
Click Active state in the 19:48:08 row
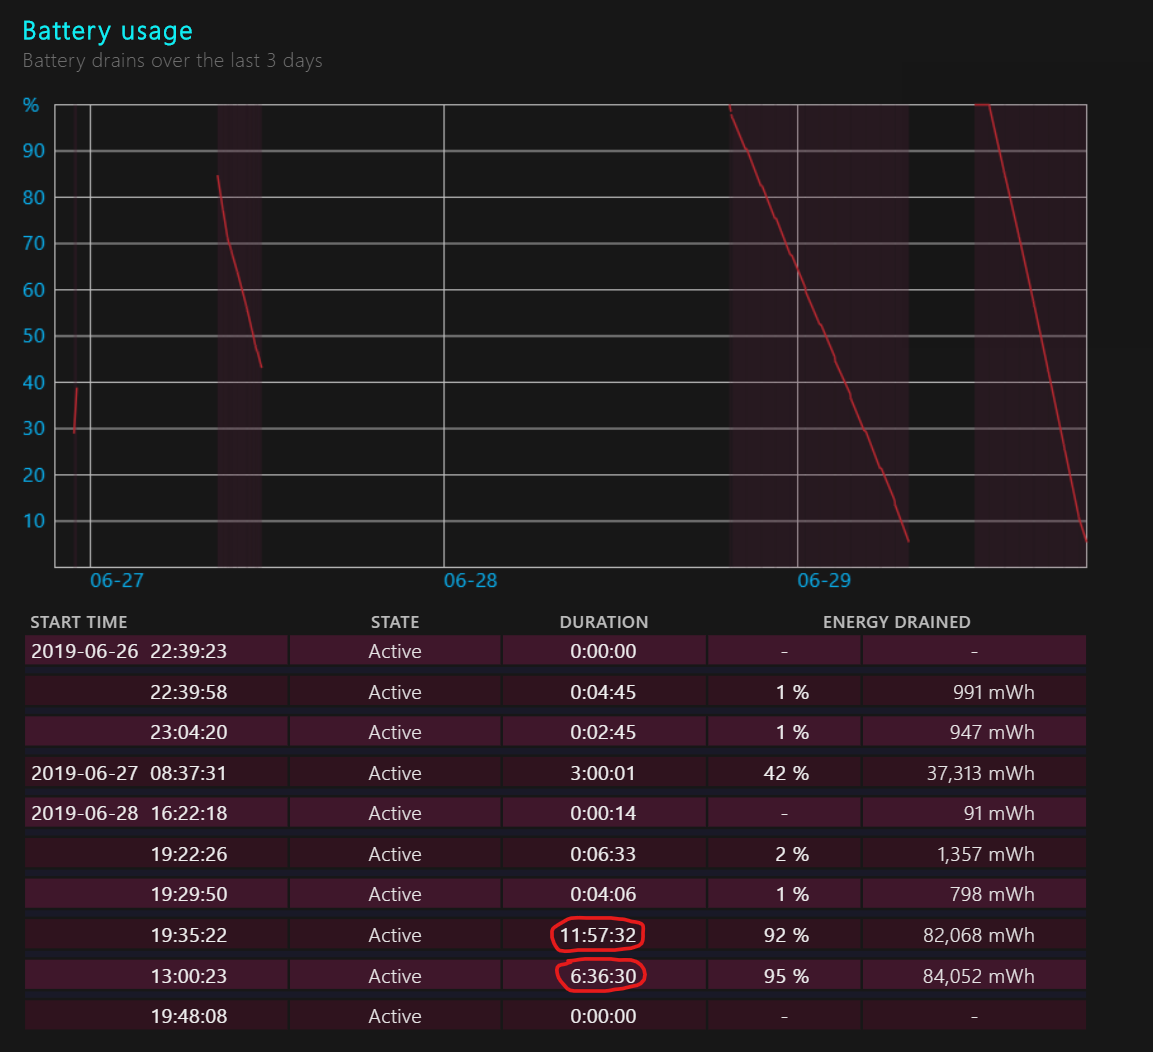pyautogui.click(x=395, y=1016)
